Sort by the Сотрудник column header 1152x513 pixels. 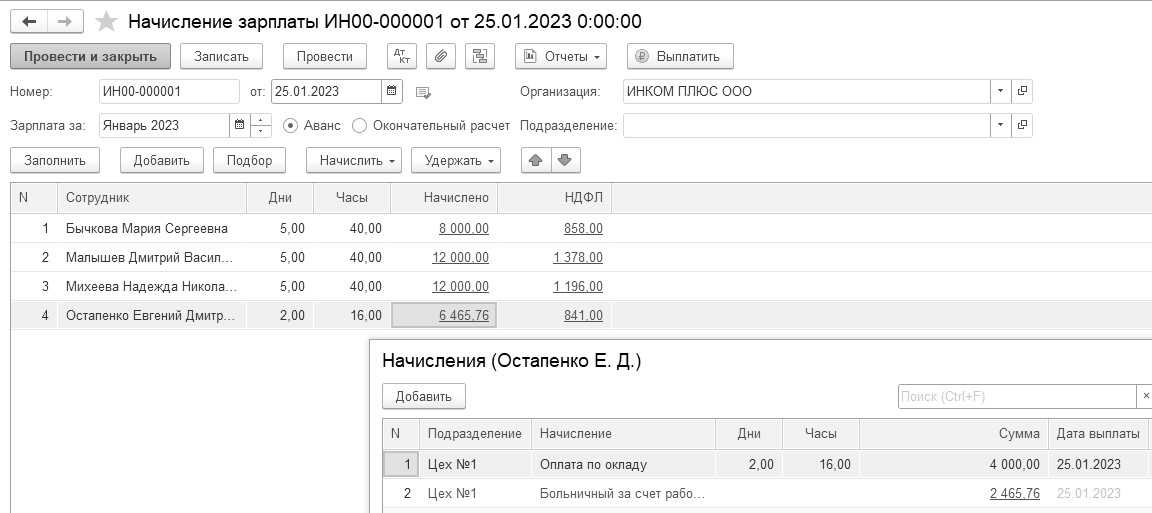tap(151, 198)
